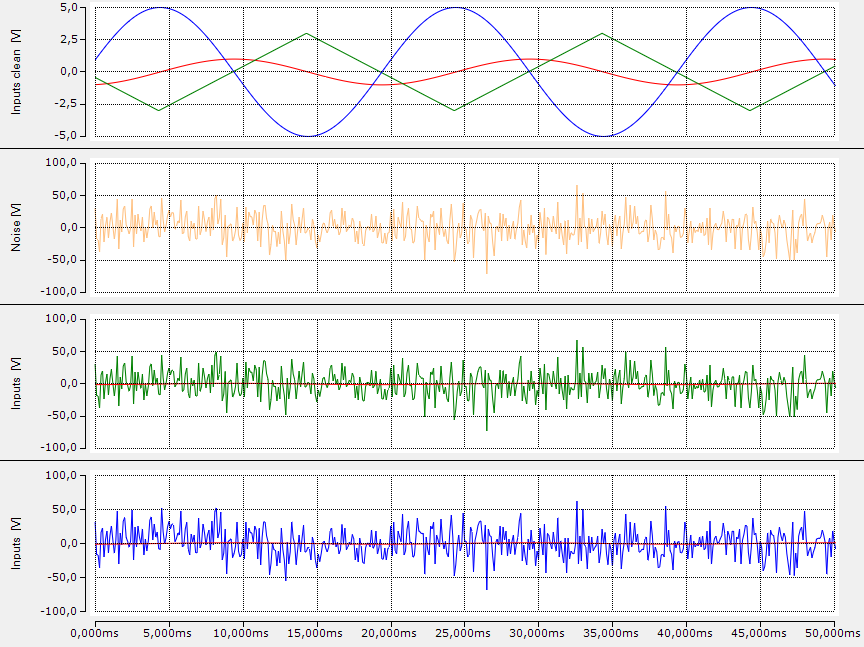Click the highest spike in the blue noisy chart
Viewport: 864px width, 647px height.
click(x=577, y=502)
